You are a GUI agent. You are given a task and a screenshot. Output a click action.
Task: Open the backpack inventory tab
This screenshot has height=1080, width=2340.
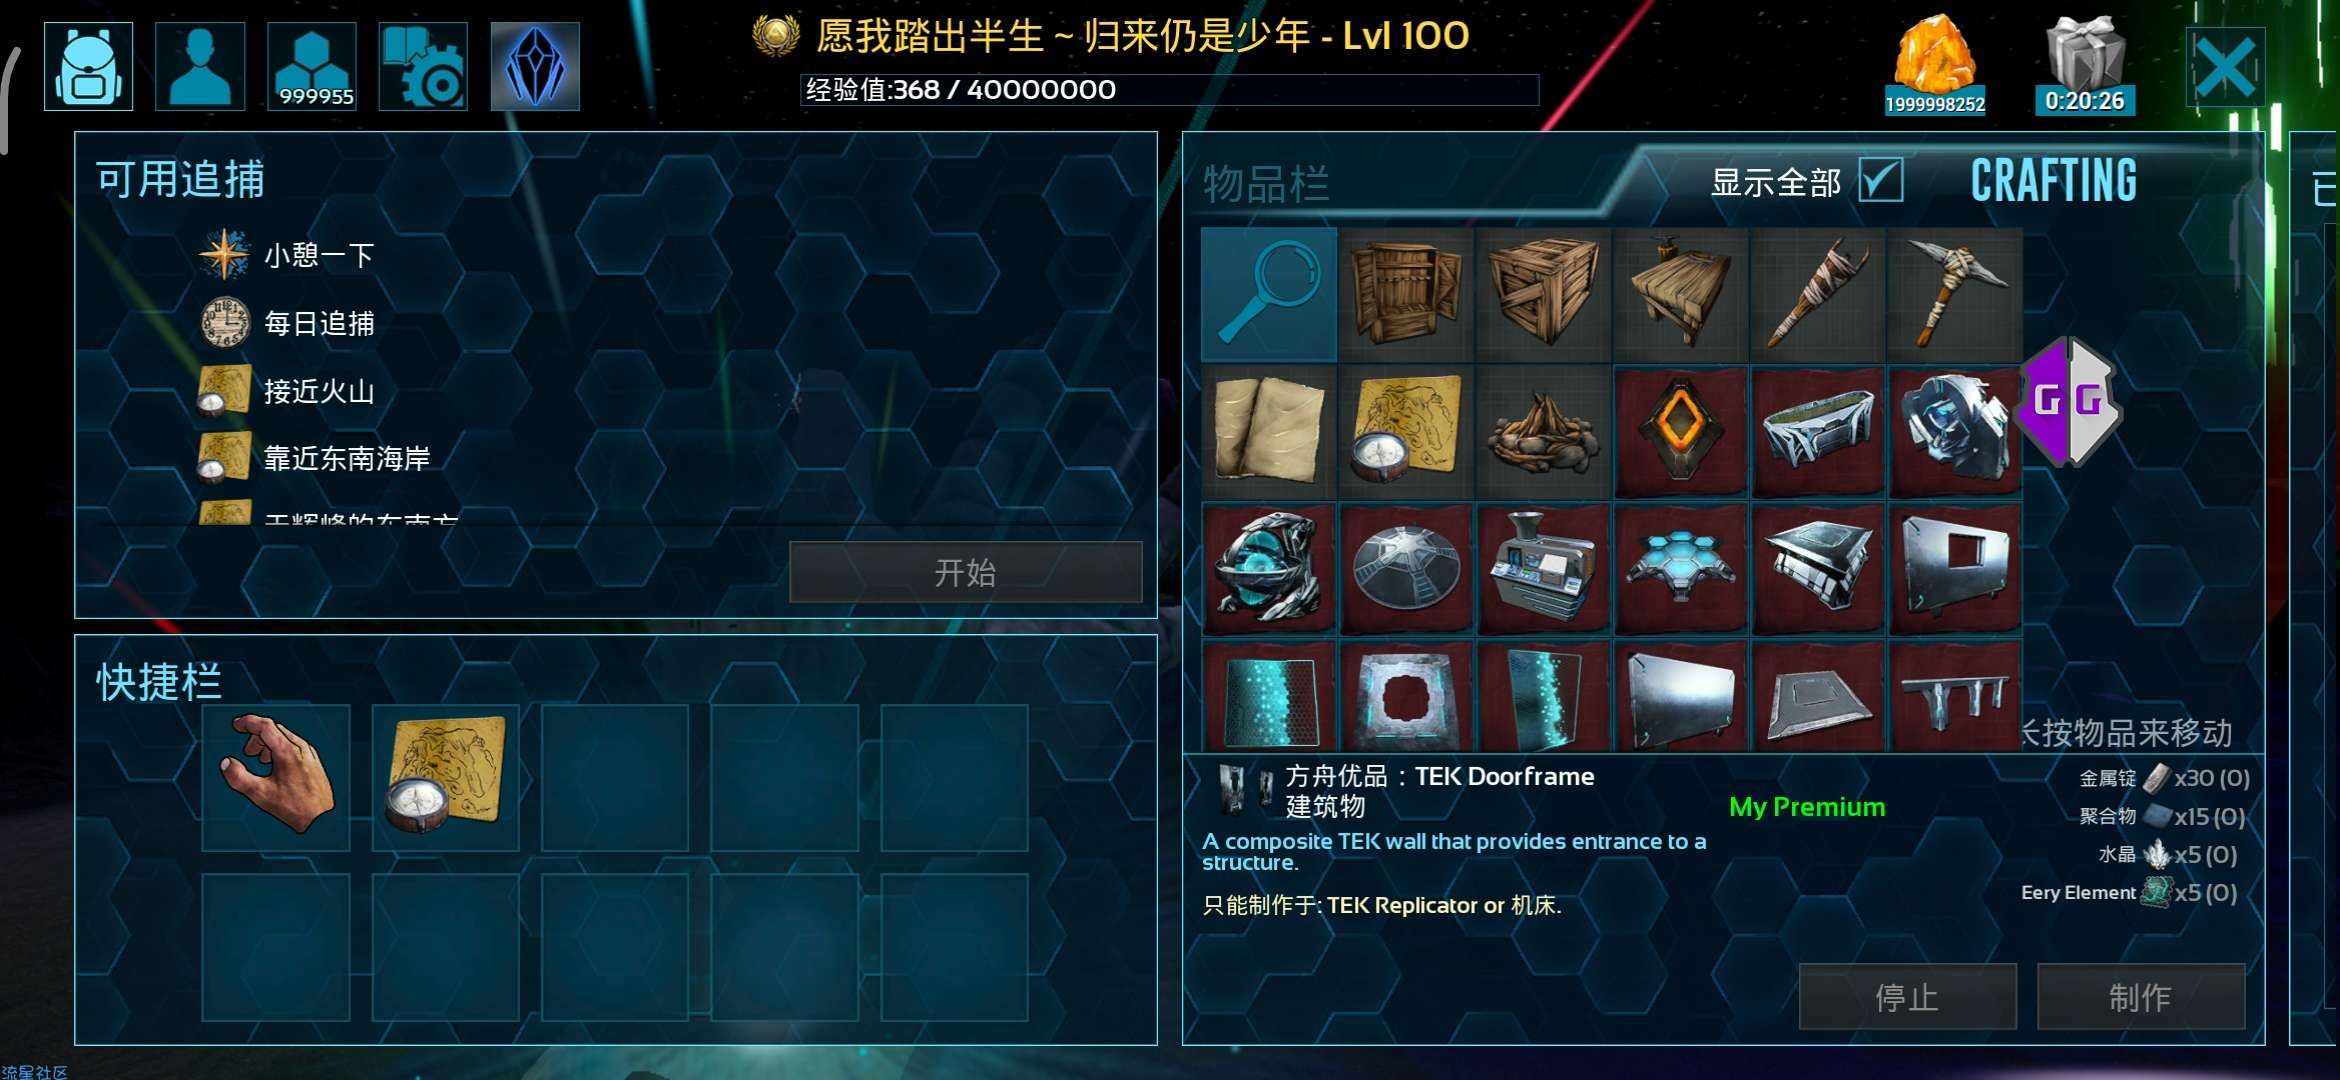[89, 66]
